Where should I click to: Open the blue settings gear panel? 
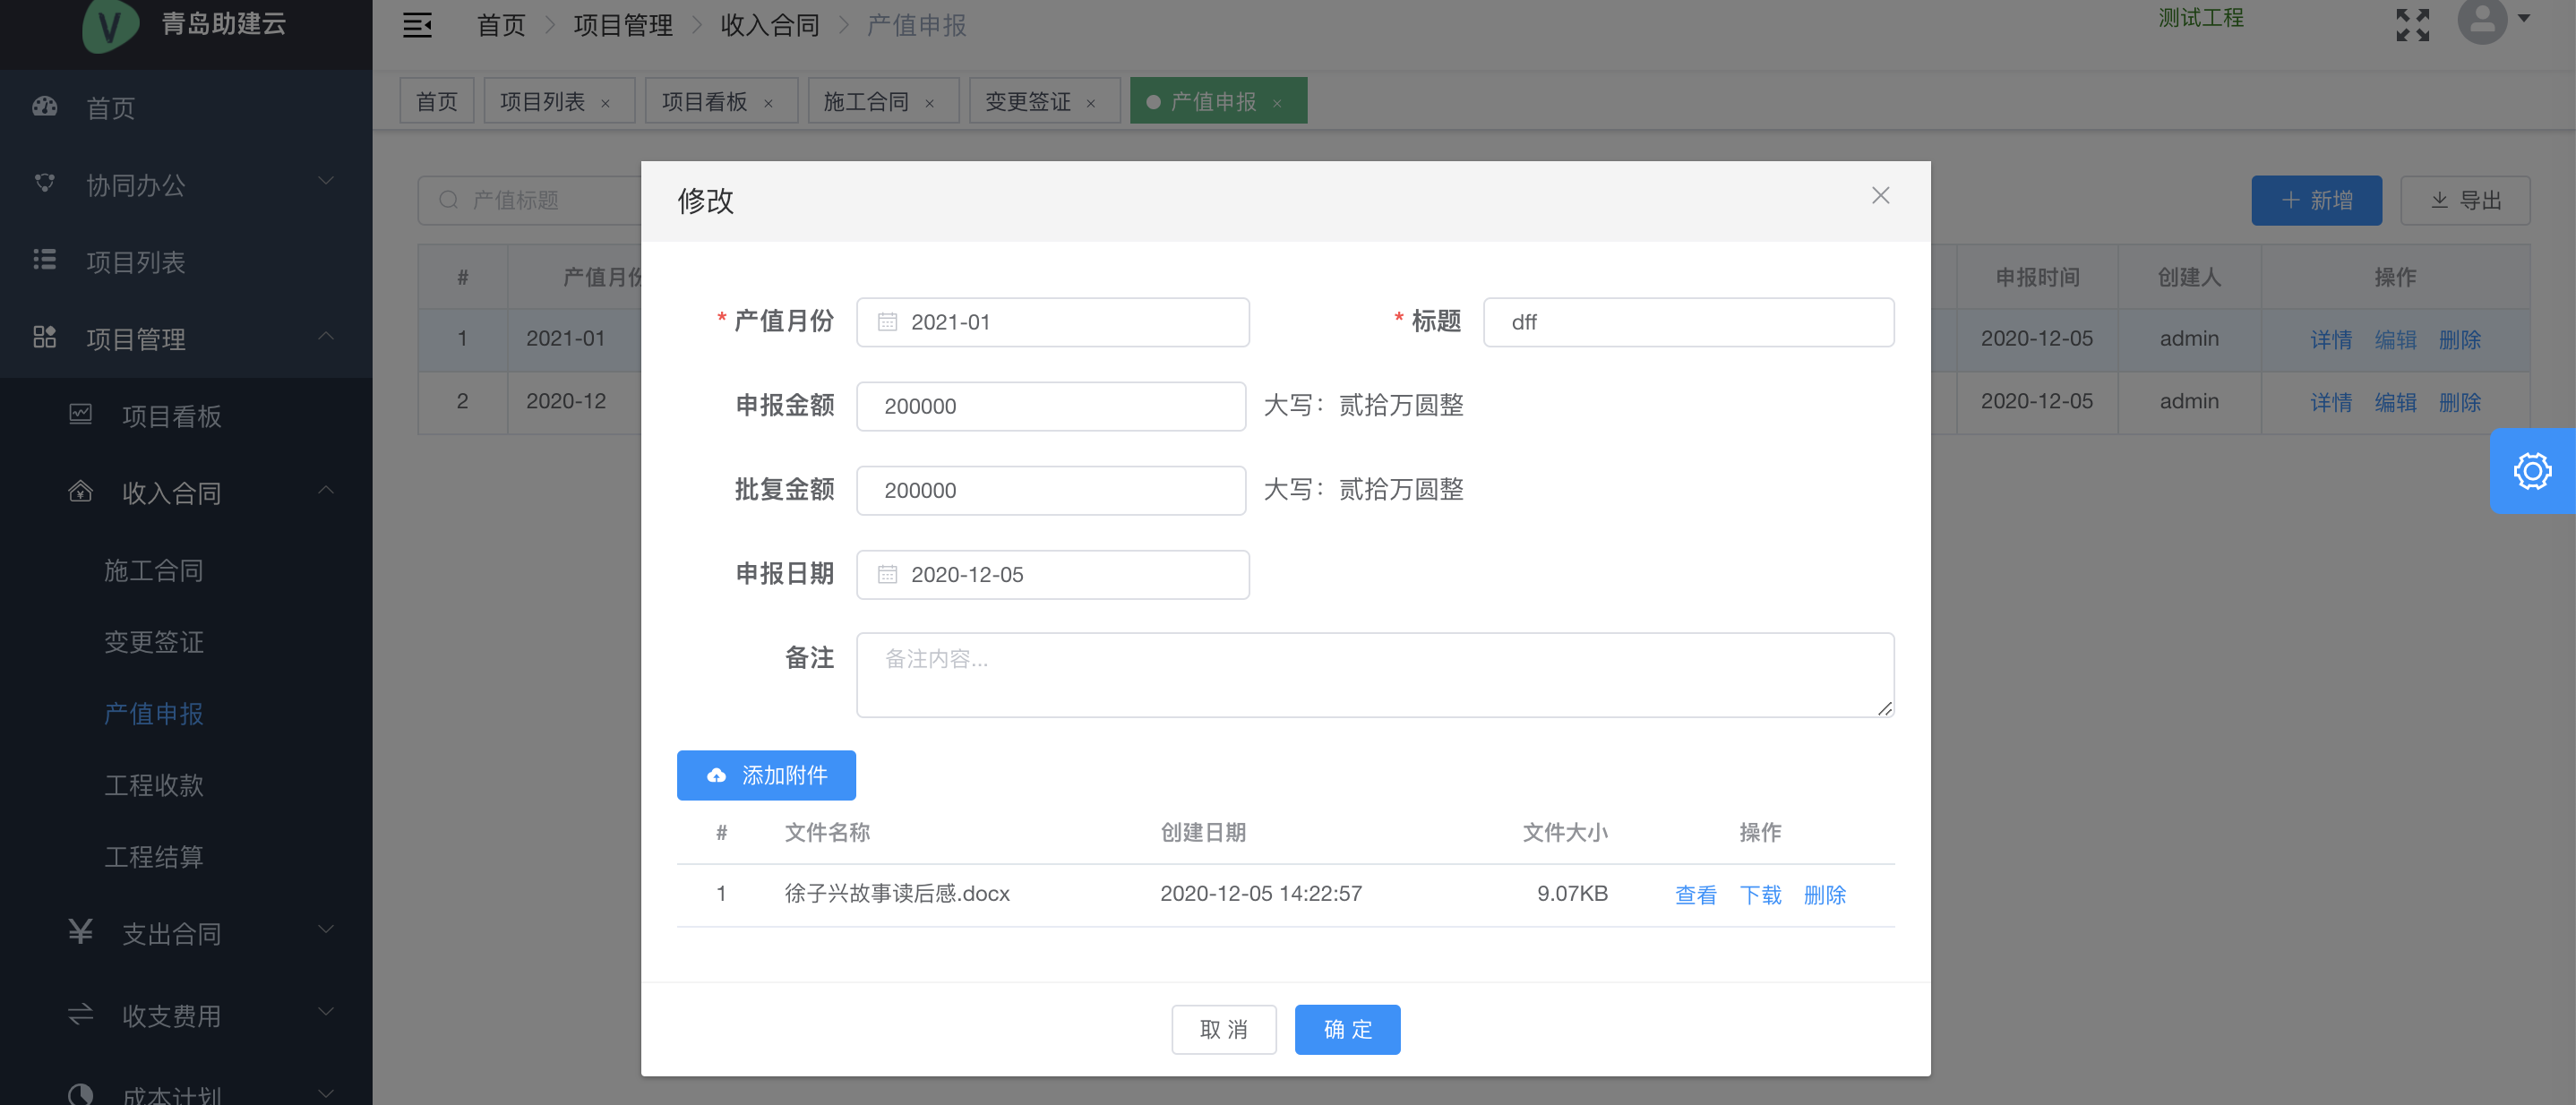click(2531, 471)
